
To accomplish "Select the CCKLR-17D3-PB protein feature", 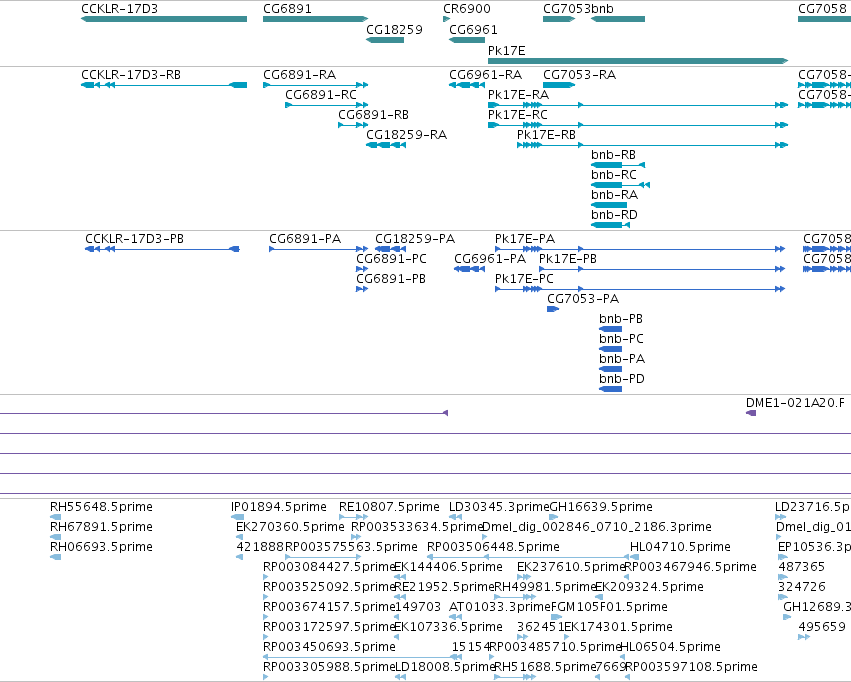I will 162,249.
